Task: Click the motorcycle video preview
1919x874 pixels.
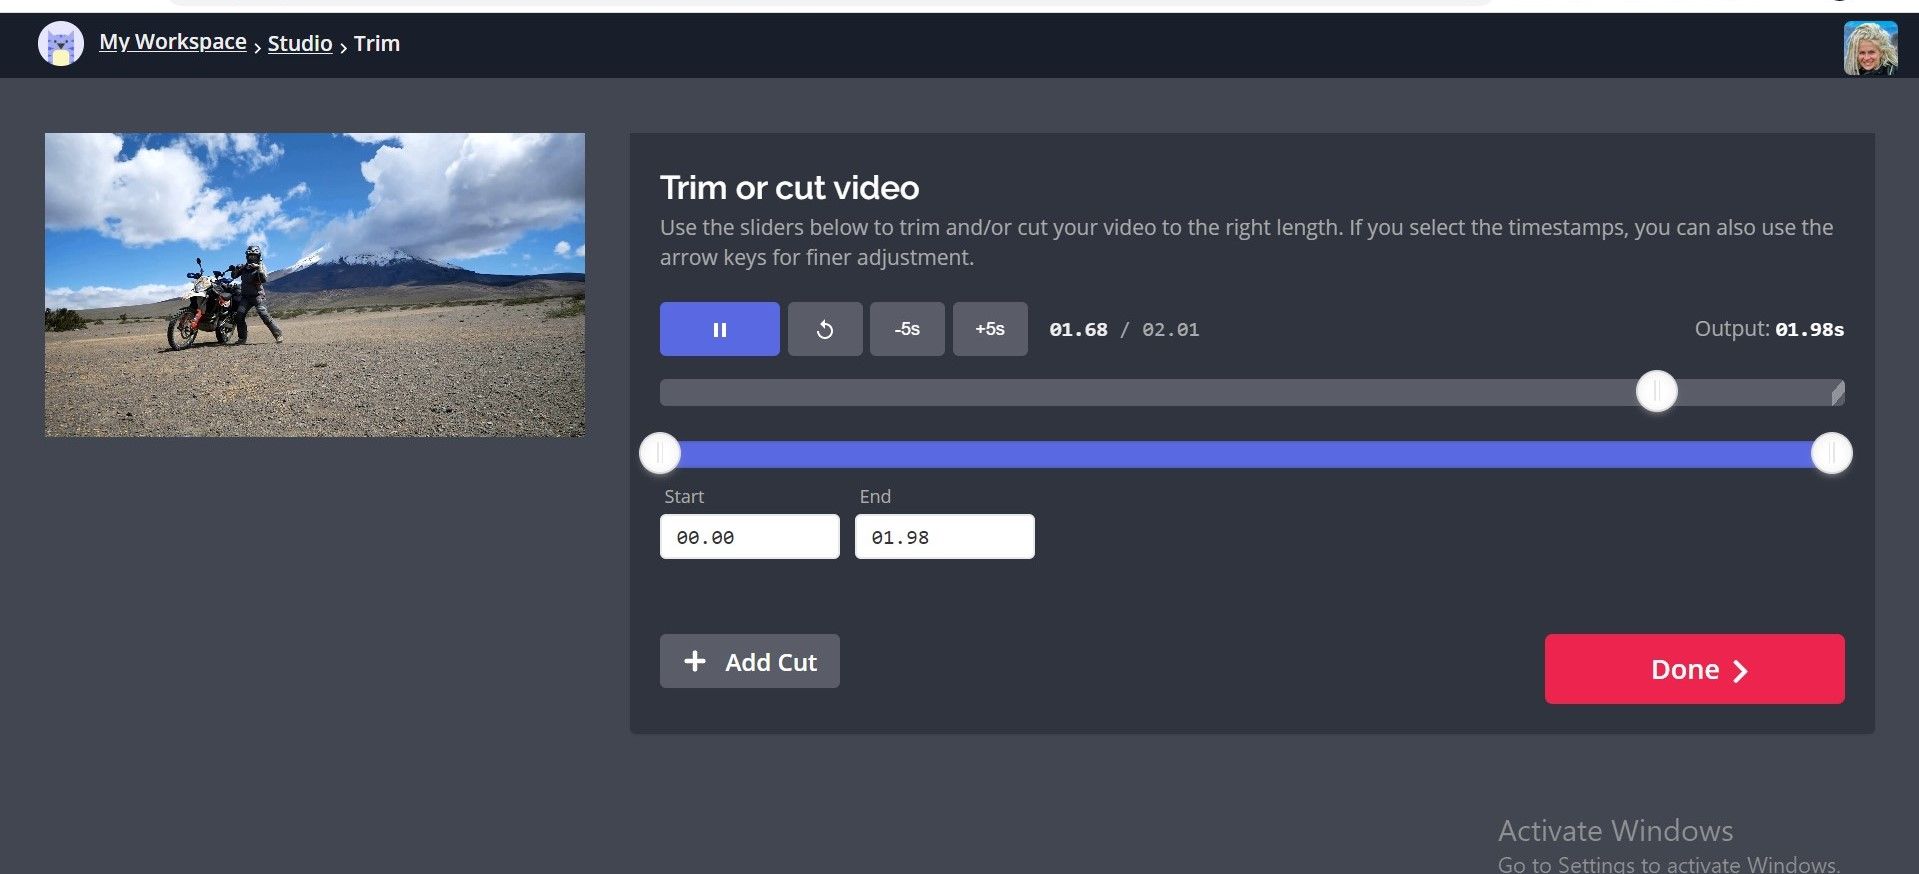Action: tap(315, 285)
